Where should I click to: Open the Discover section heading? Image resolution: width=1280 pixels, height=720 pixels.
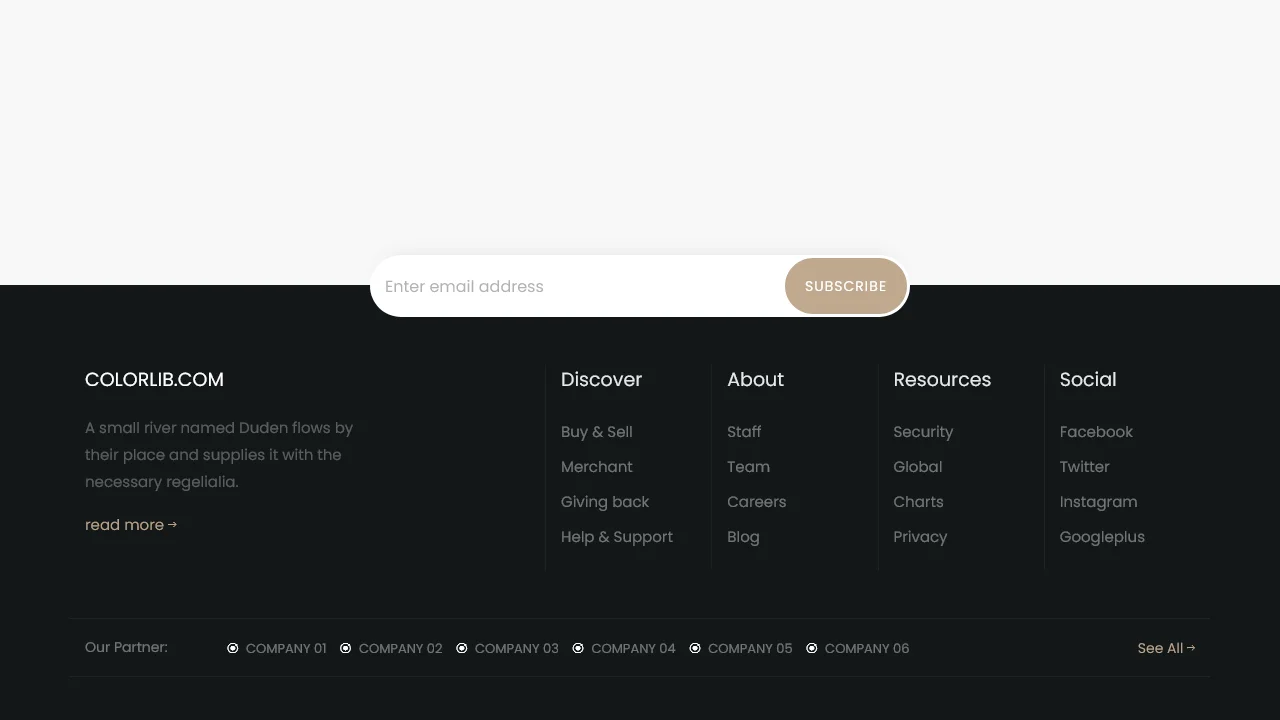(601, 380)
